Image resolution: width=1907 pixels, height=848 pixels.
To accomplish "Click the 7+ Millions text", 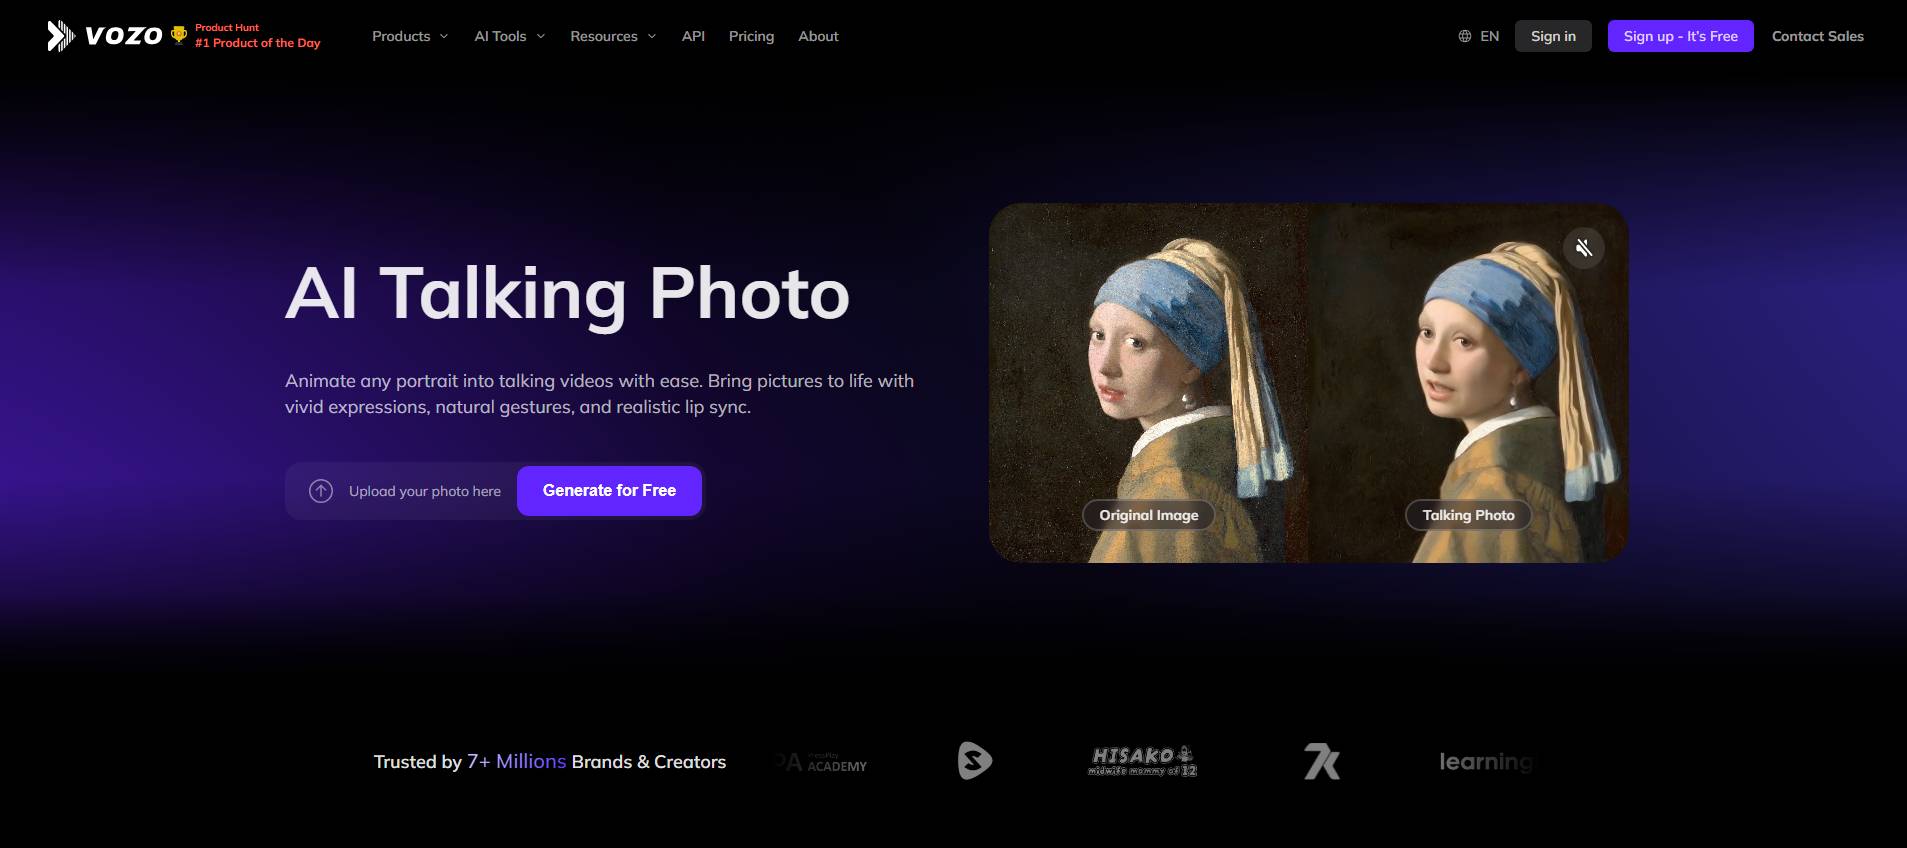I will 516,762.
